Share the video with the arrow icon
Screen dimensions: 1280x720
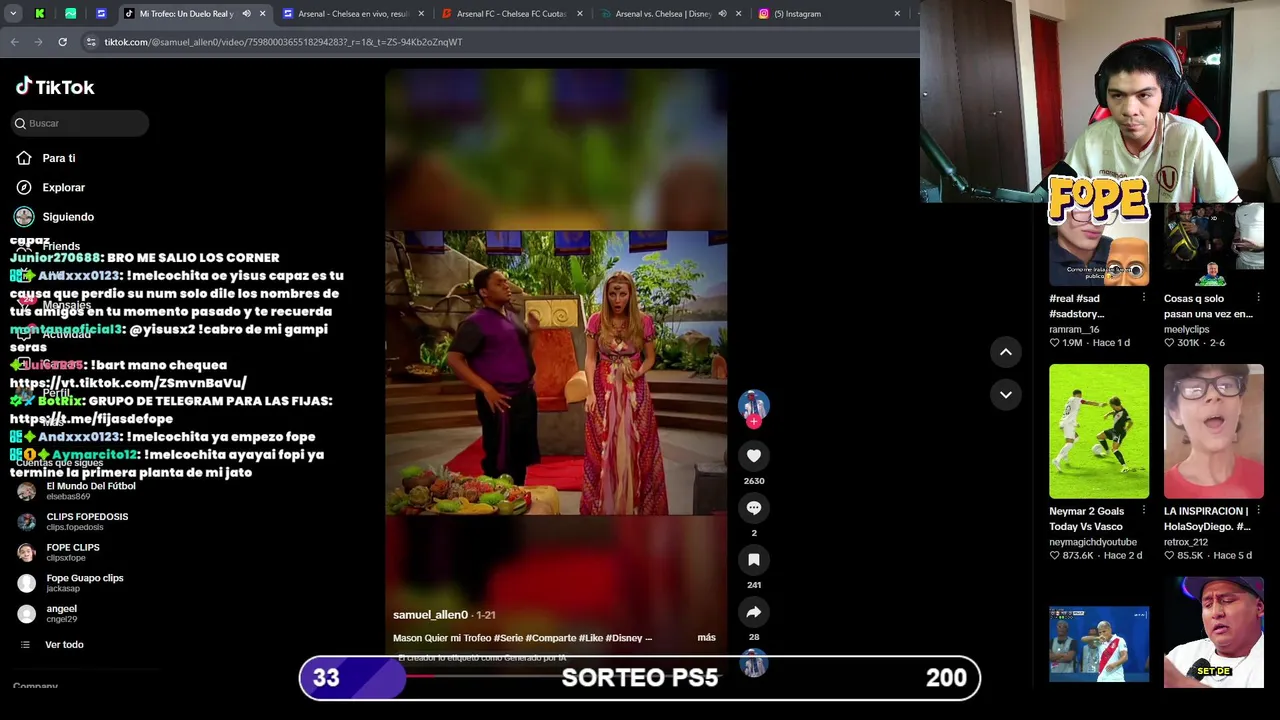pyautogui.click(x=754, y=612)
